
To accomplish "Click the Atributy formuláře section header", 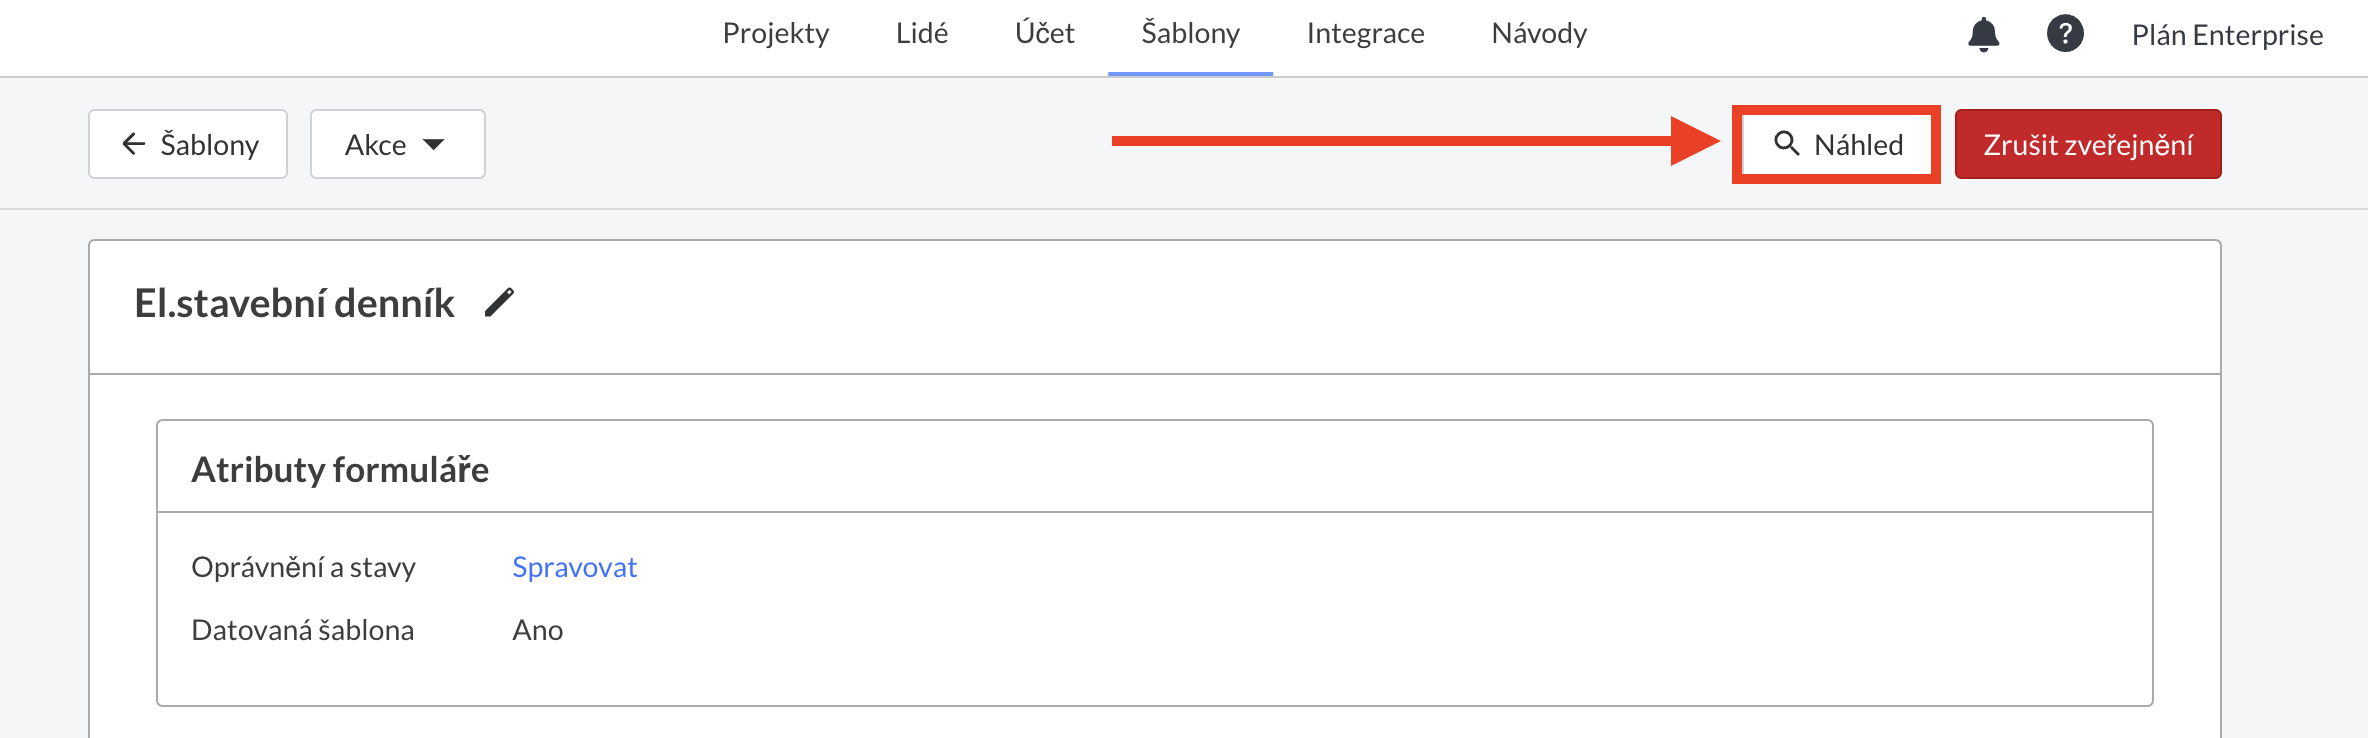I will click(x=340, y=469).
